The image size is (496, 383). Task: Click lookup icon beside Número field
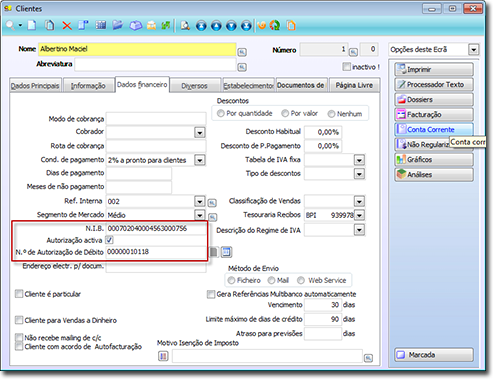click(x=353, y=52)
